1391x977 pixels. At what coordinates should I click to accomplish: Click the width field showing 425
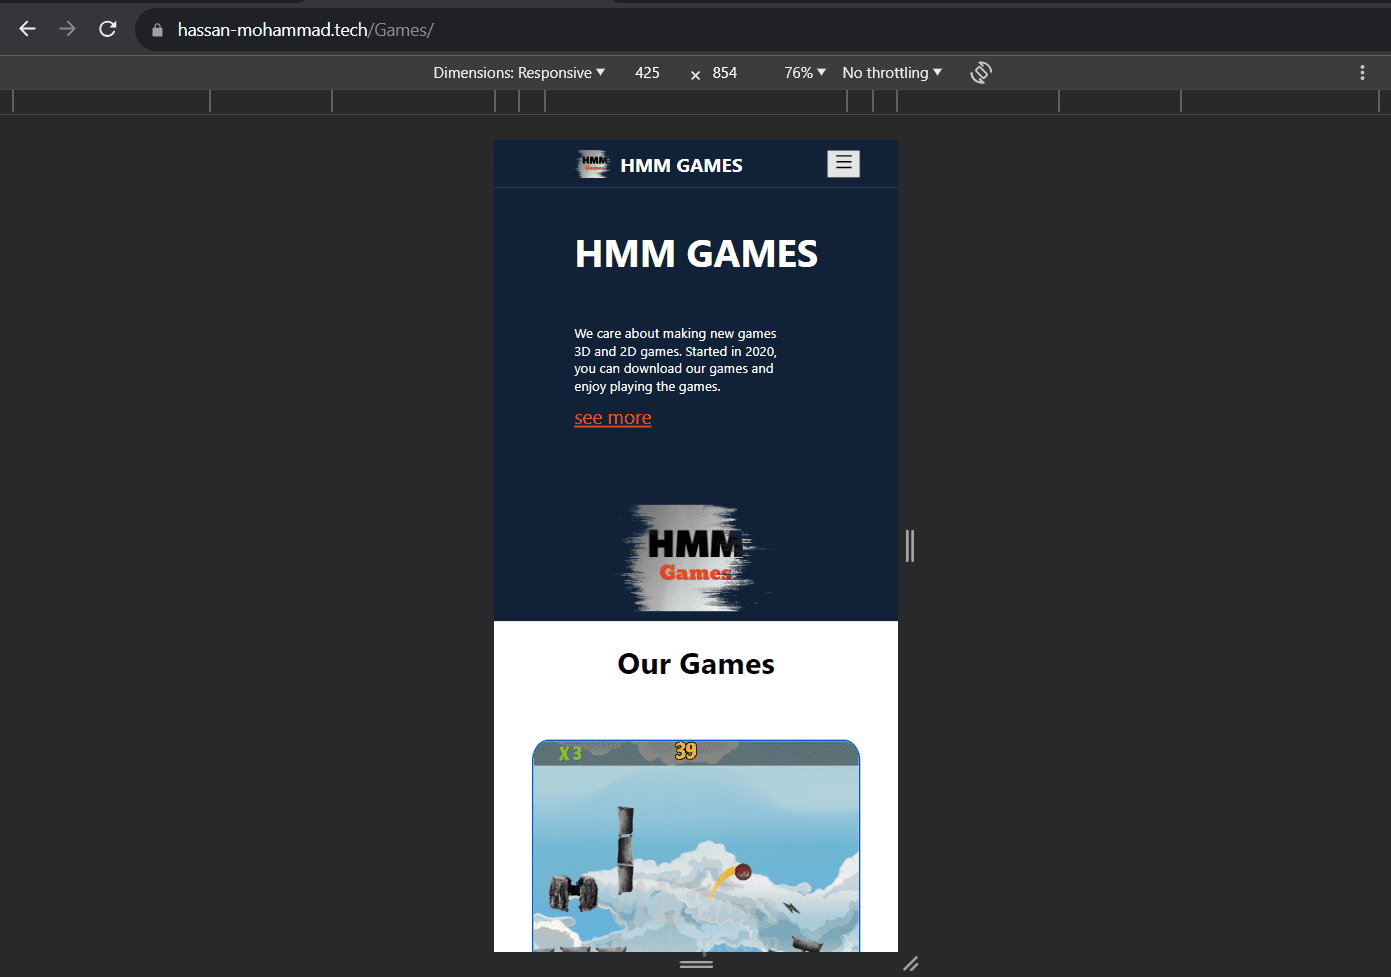pos(647,72)
